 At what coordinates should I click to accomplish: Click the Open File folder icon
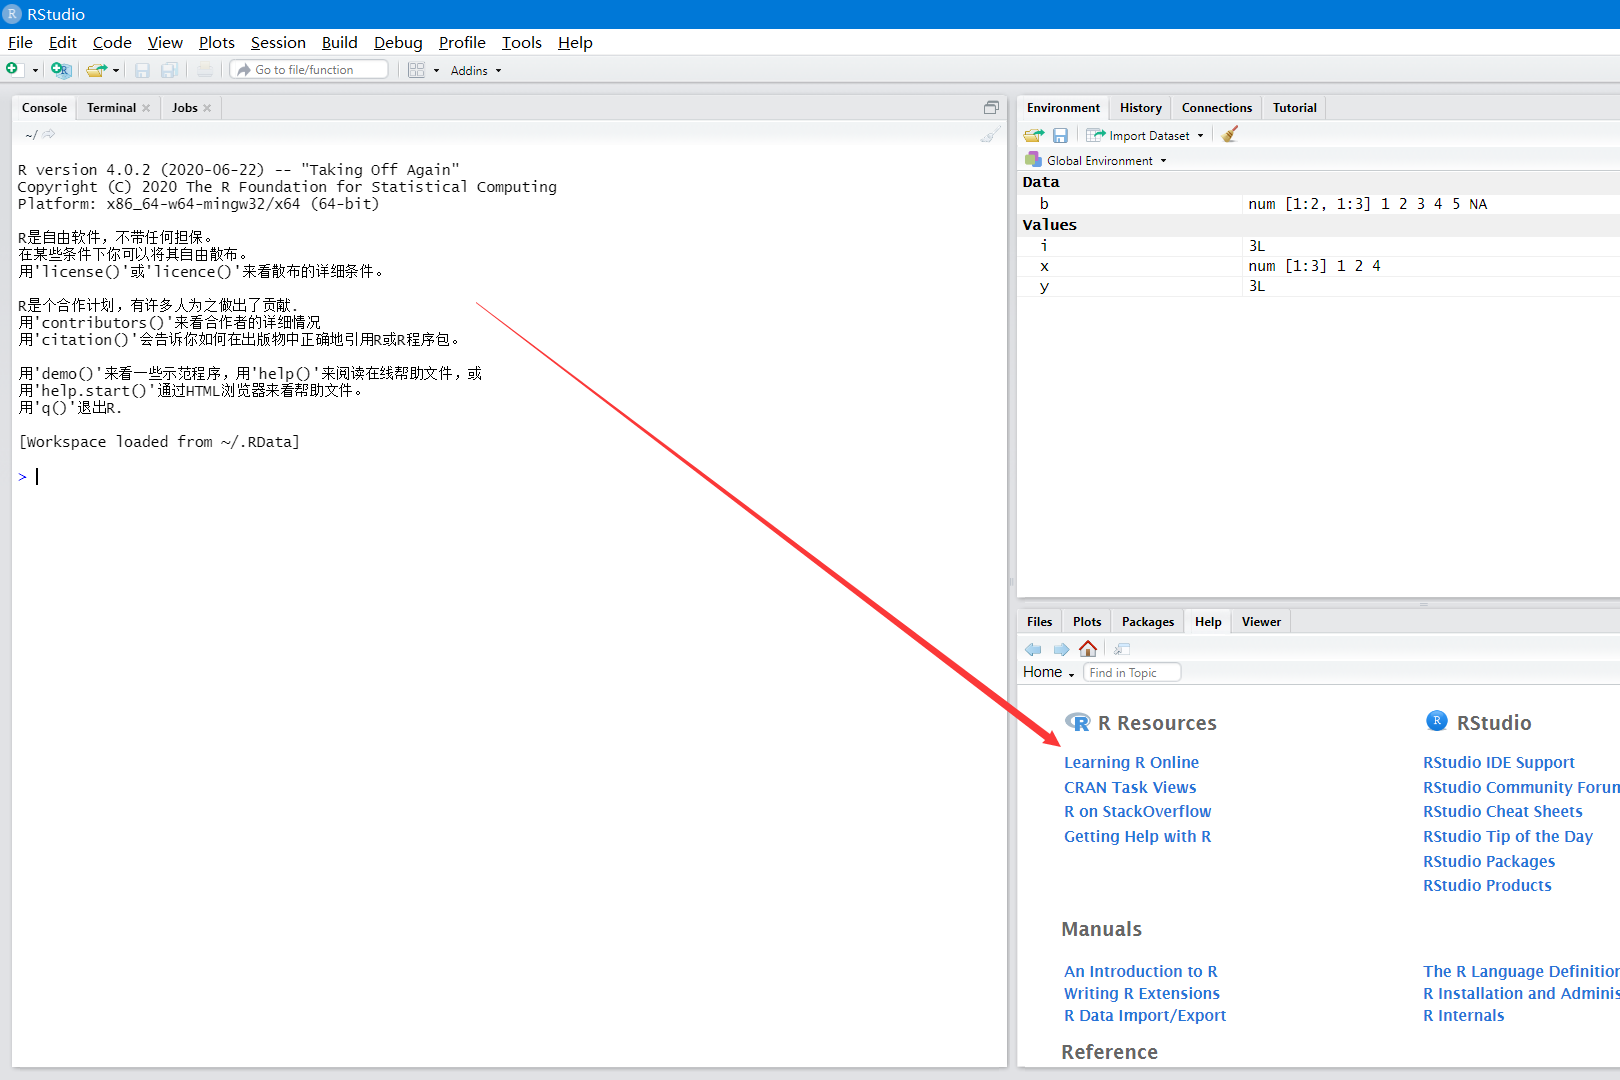click(x=96, y=70)
